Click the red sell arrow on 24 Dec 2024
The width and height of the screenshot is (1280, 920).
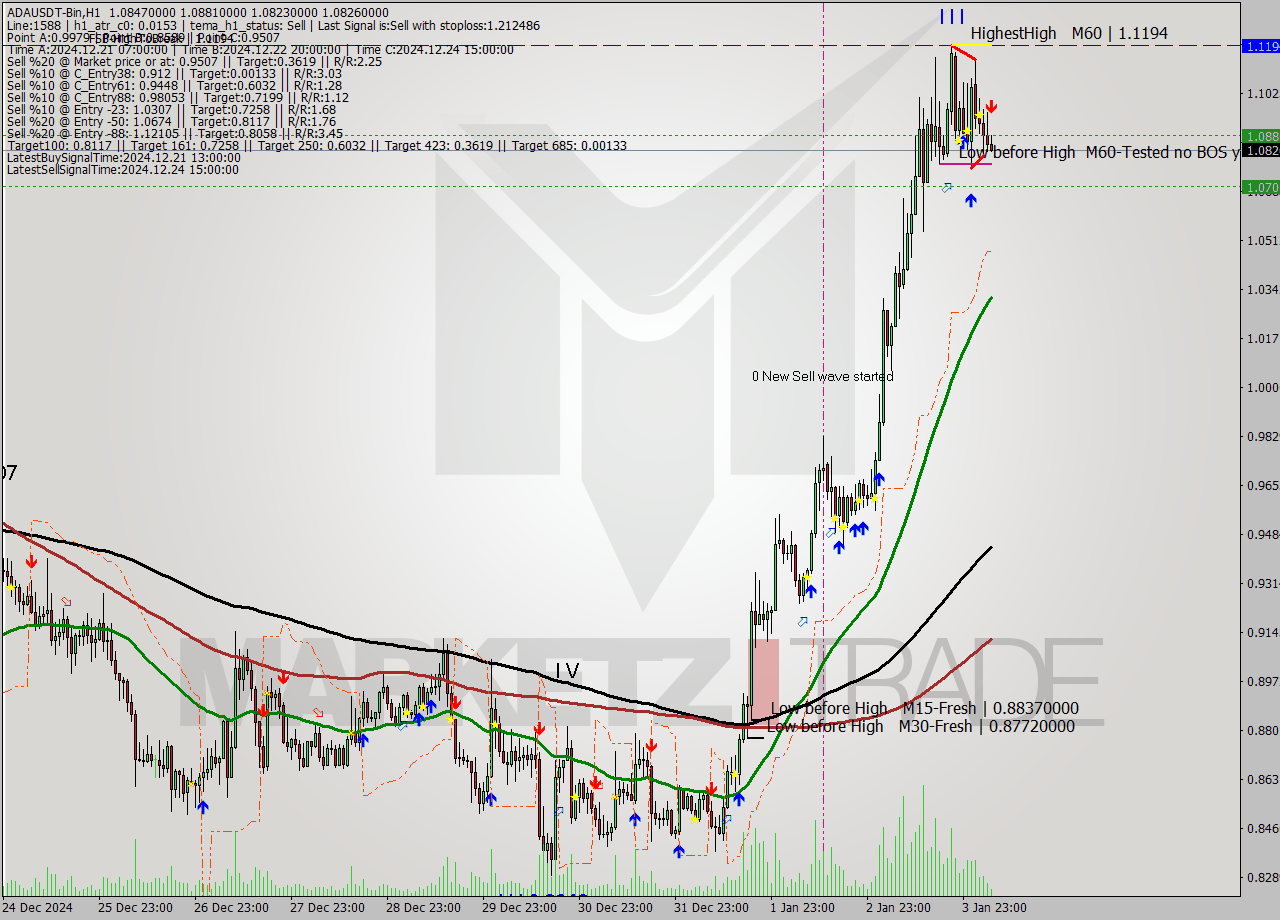coord(31,562)
